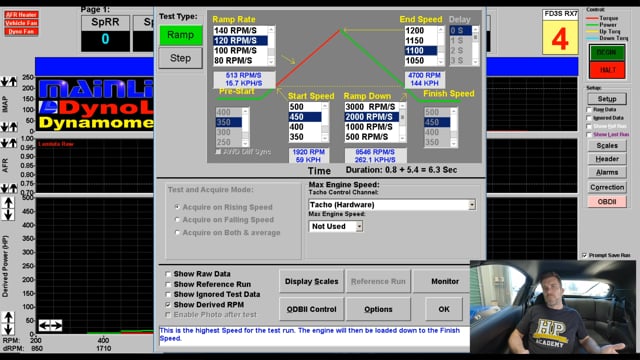Viewport: 640px width, 360px height.
Task: Click the ODBII Control button
Action: click(311, 309)
